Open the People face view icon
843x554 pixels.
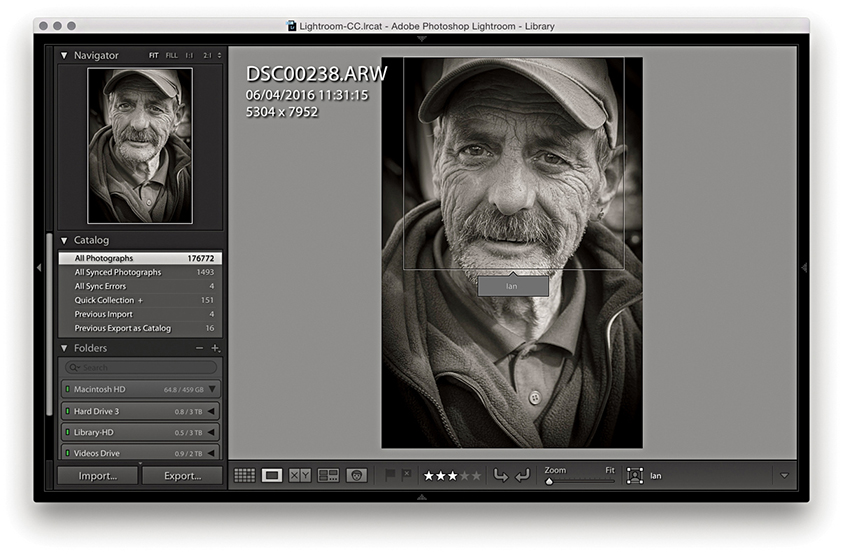357,476
